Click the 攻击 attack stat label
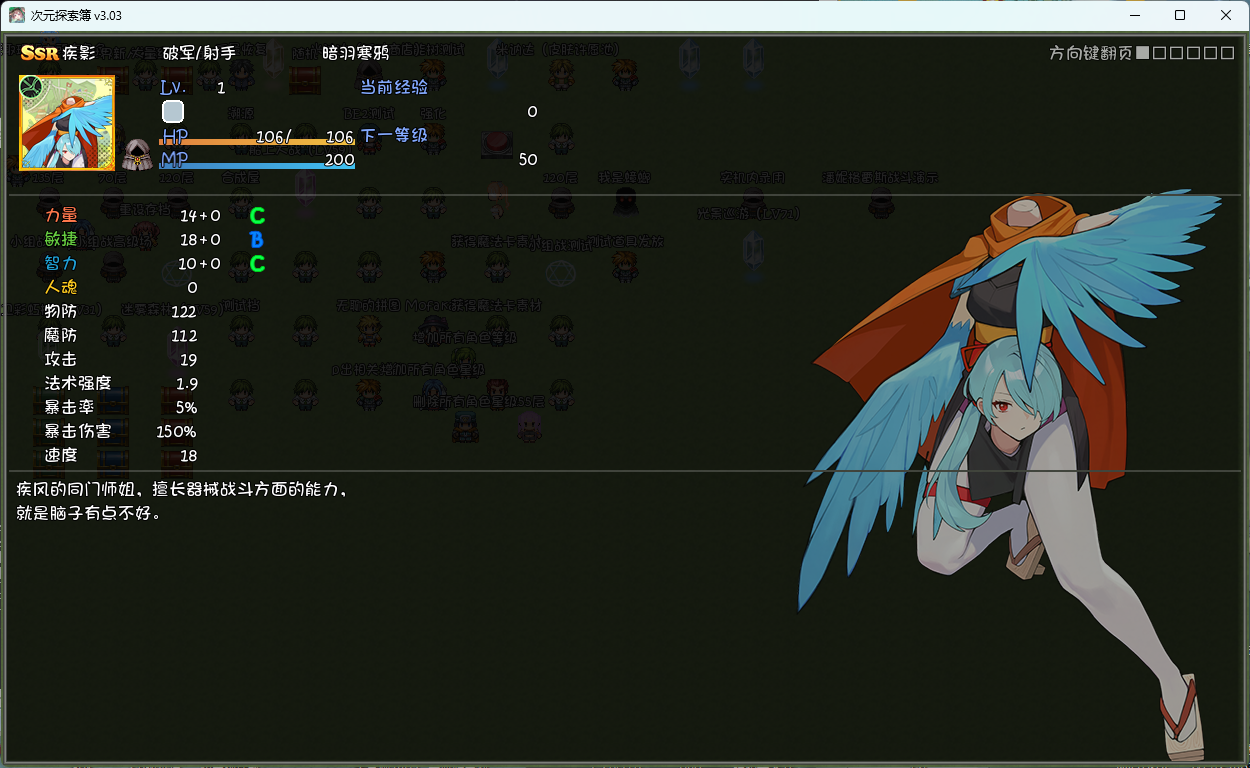Image resolution: width=1250 pixels, height=768 pixels. (61, 359)
